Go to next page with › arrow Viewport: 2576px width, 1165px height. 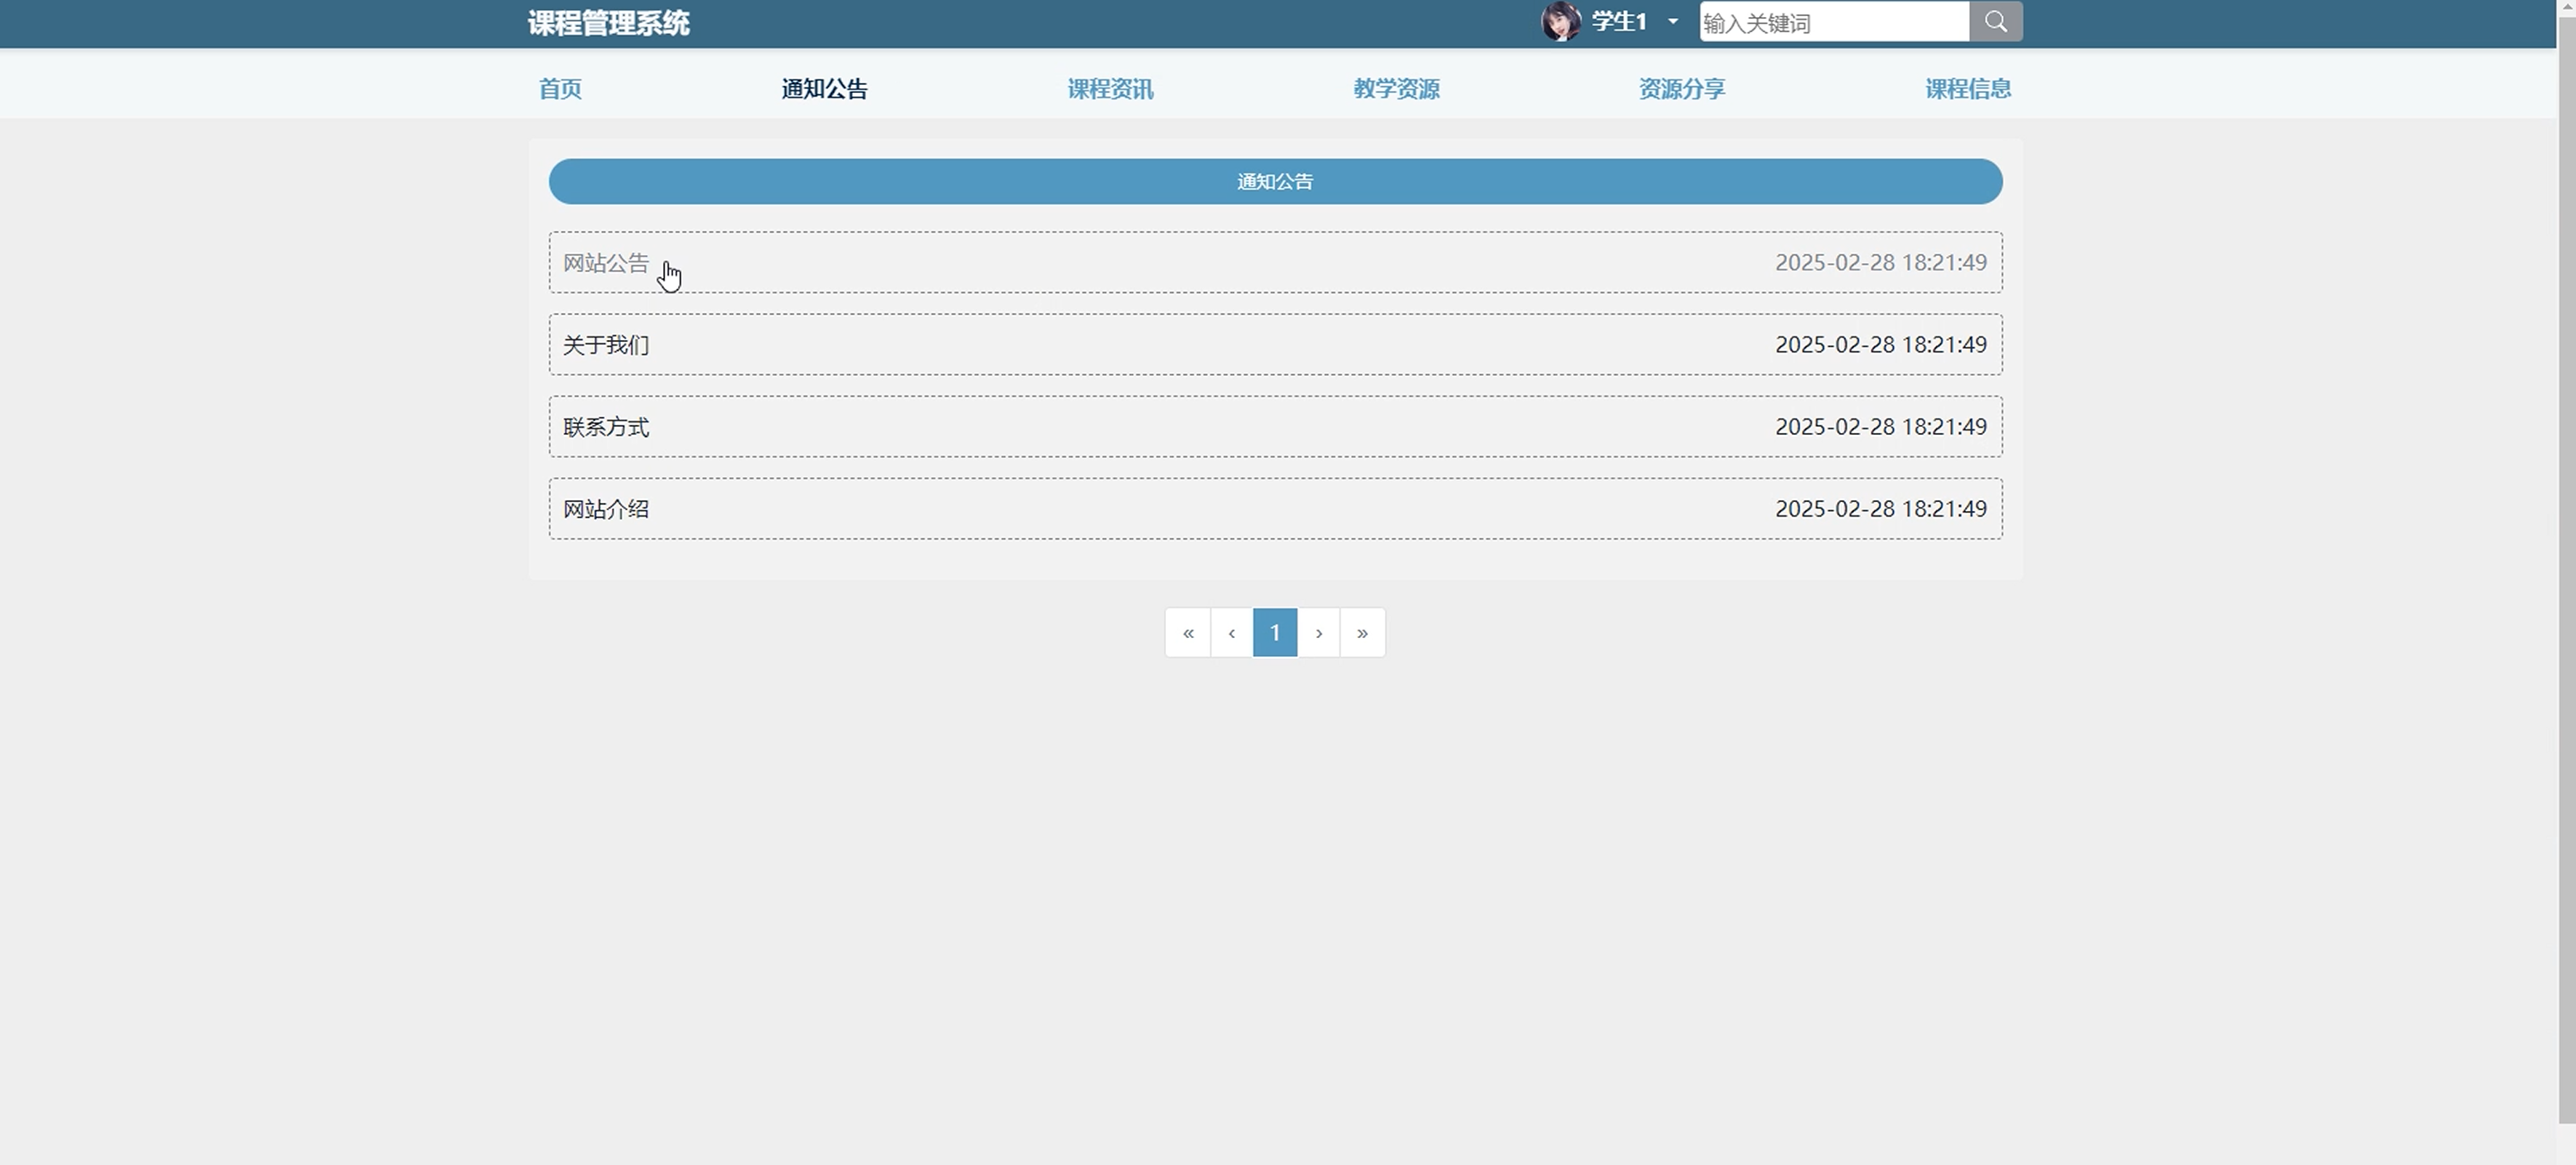click(x=1319, y=633)
